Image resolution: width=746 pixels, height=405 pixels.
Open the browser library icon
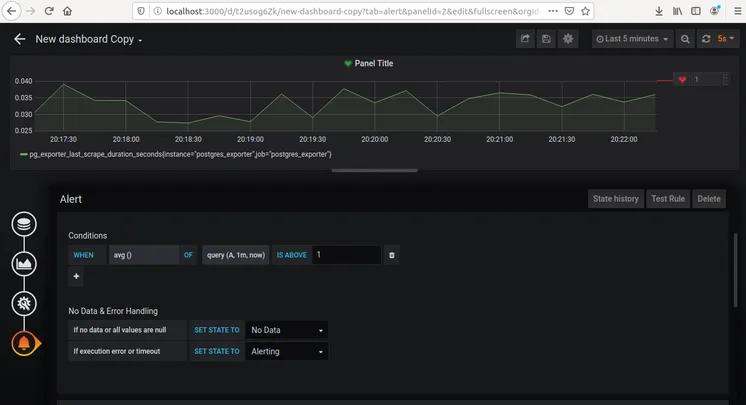677,11
